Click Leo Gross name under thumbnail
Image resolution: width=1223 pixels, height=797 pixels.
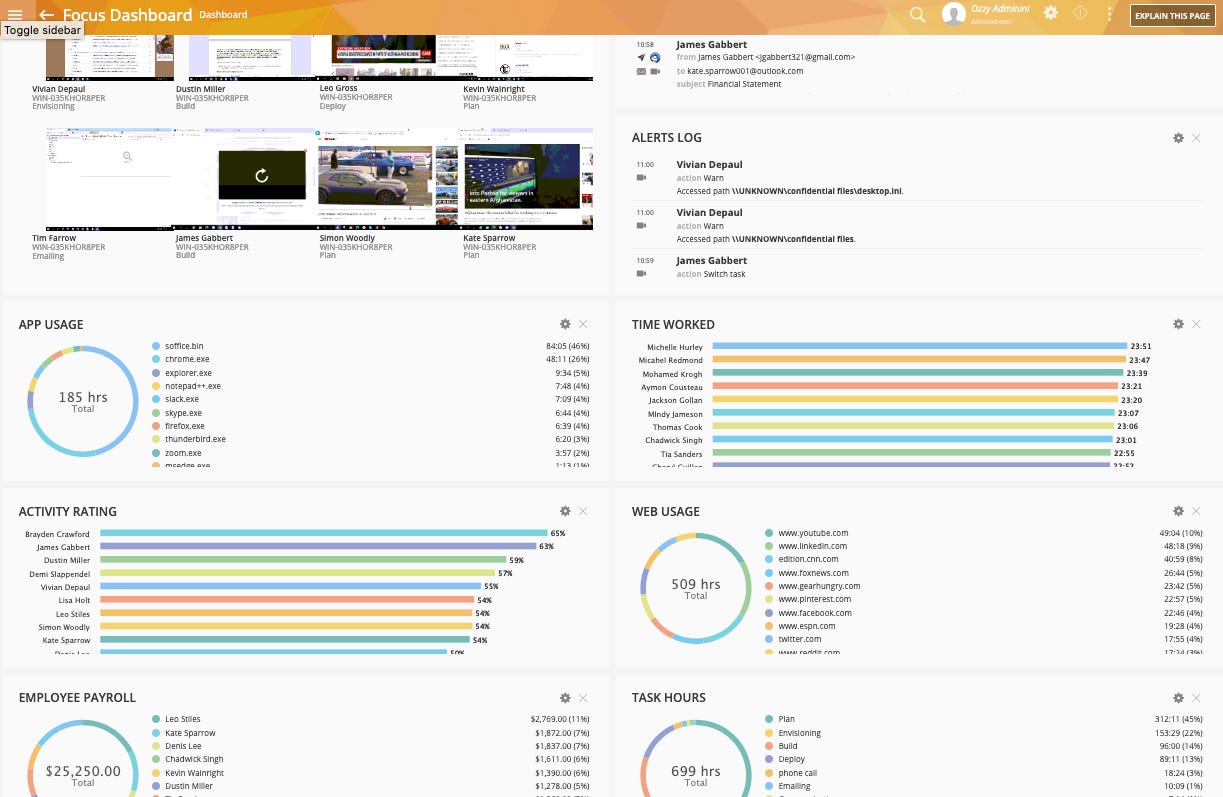tap(338, 89)
